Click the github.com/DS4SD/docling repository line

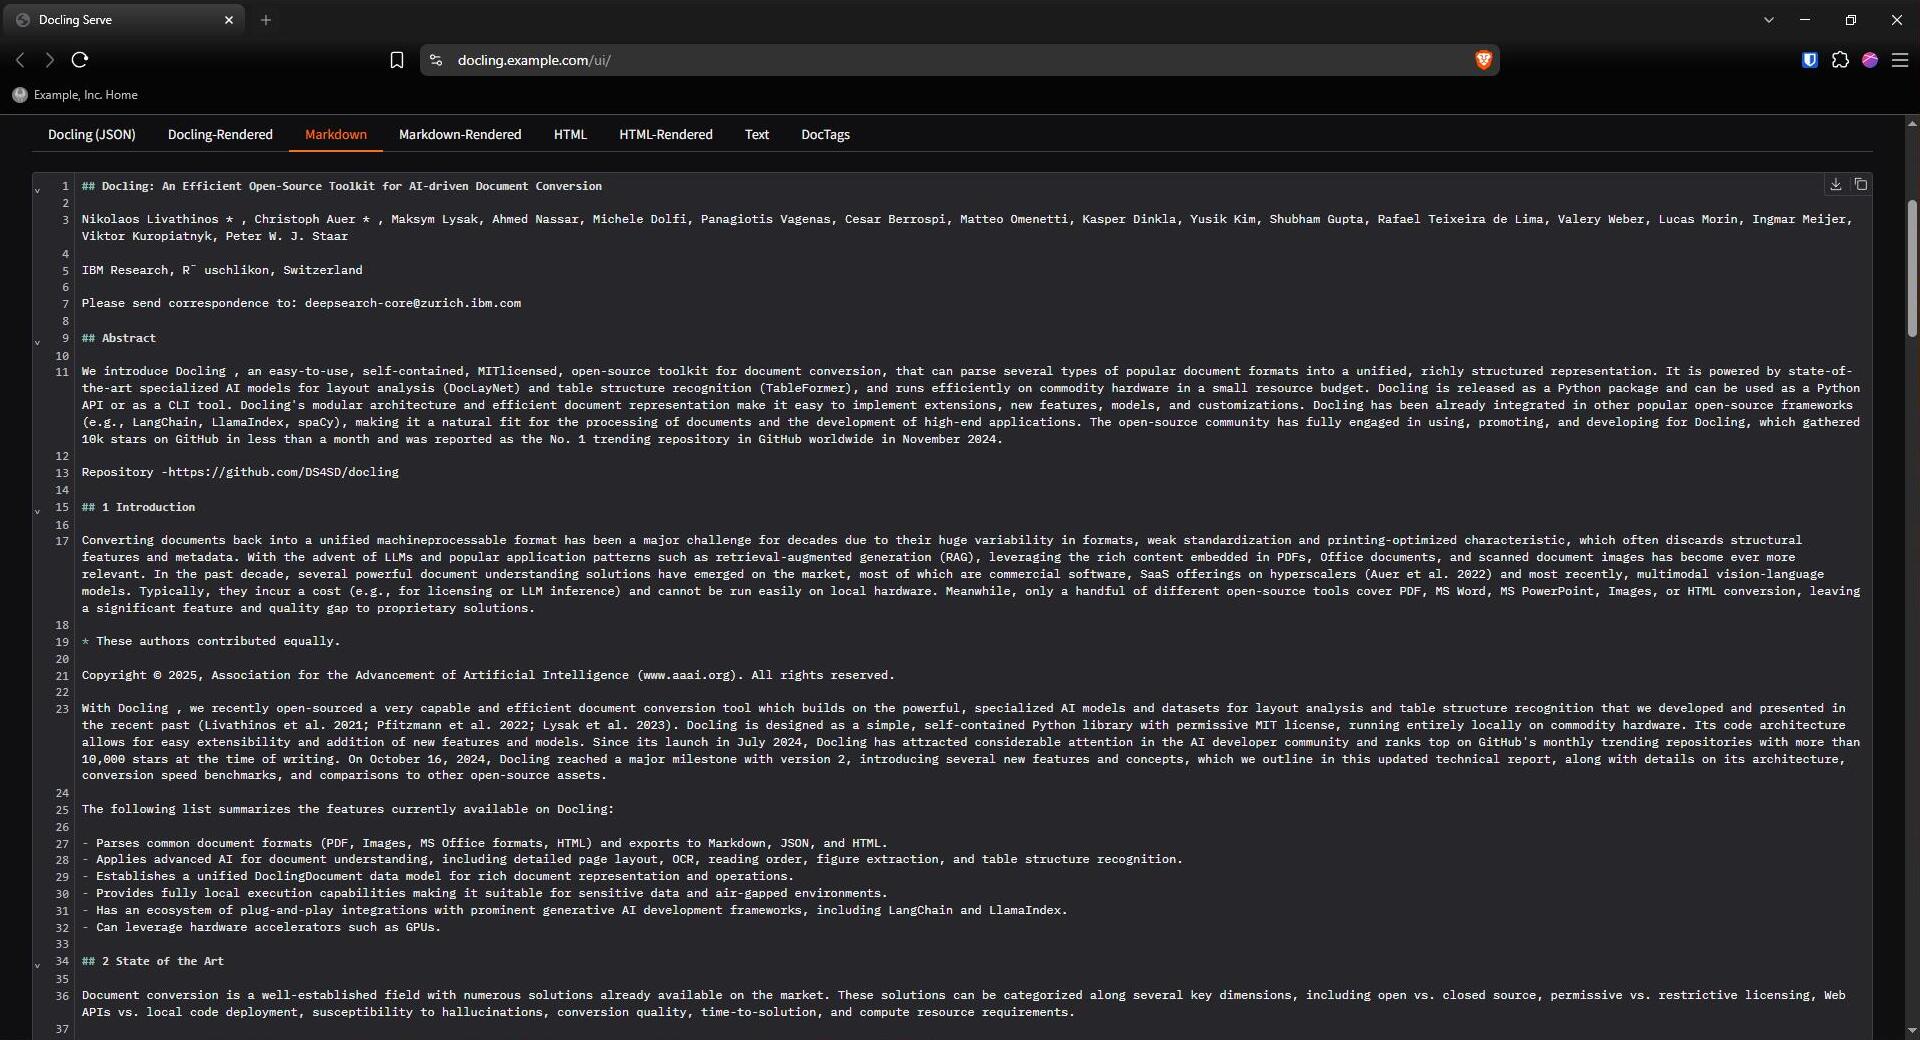240,472
